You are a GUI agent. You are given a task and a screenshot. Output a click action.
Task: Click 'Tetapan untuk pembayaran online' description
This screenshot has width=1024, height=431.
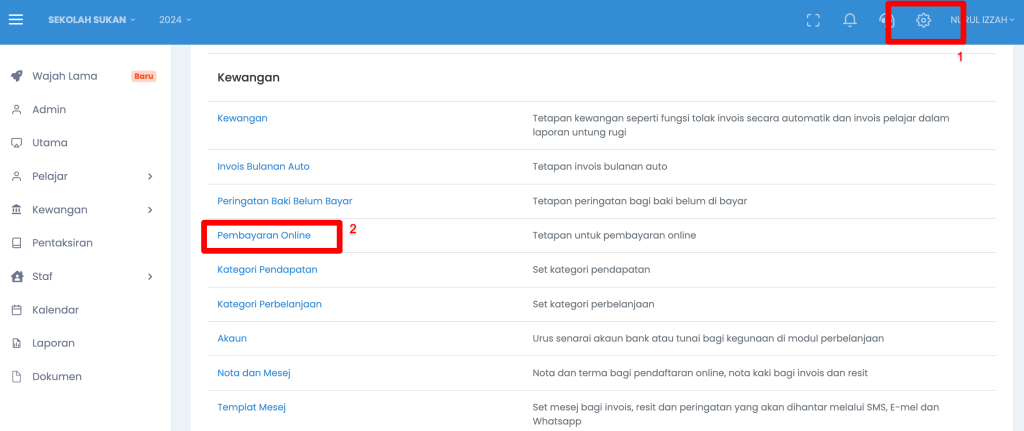(615, 235)
